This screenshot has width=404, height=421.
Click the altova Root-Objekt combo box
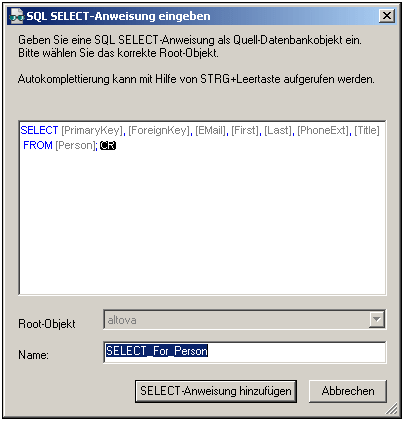click(x=245, y=320)
